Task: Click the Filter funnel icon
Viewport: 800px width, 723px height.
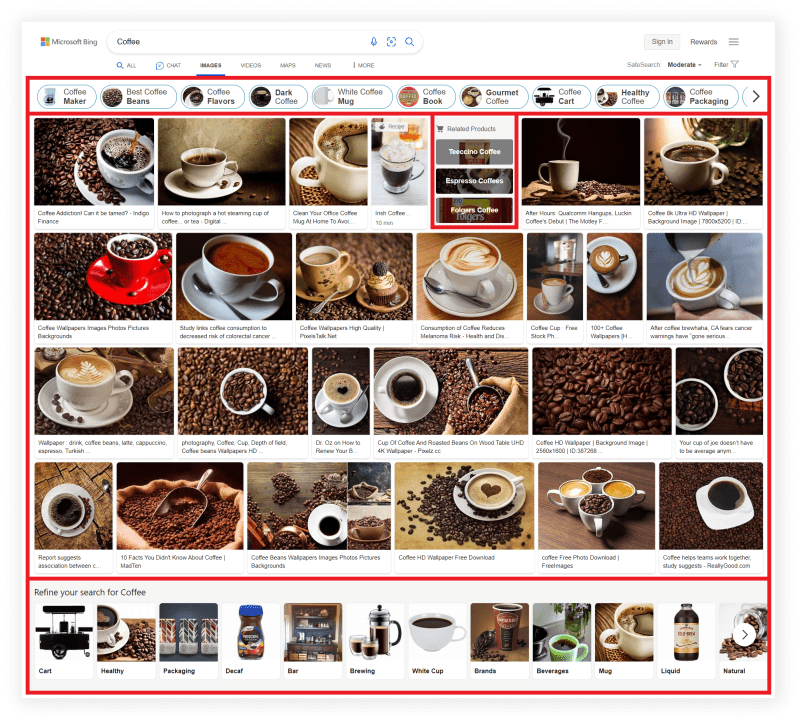Action: 735,63
